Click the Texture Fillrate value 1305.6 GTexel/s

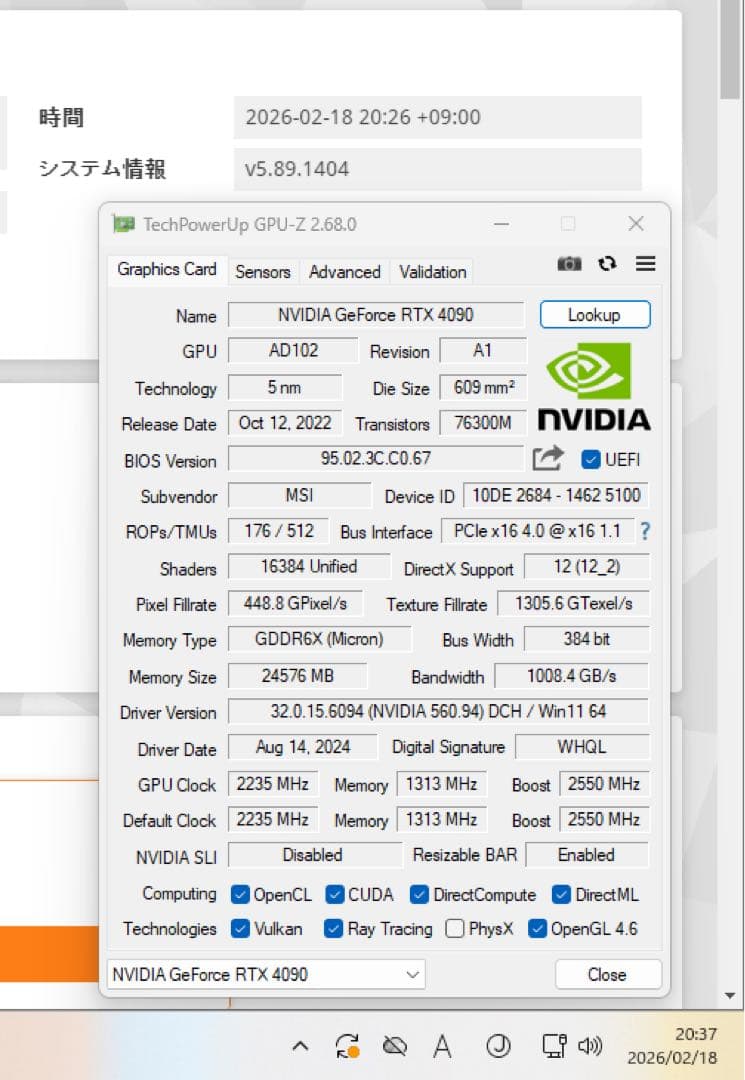pyautogui.click(x=573, y=603)
